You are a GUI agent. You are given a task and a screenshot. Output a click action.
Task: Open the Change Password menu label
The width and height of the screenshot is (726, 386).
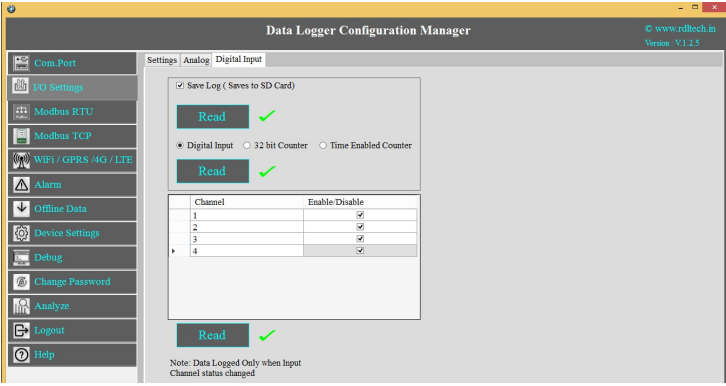[x=72, y=282]
